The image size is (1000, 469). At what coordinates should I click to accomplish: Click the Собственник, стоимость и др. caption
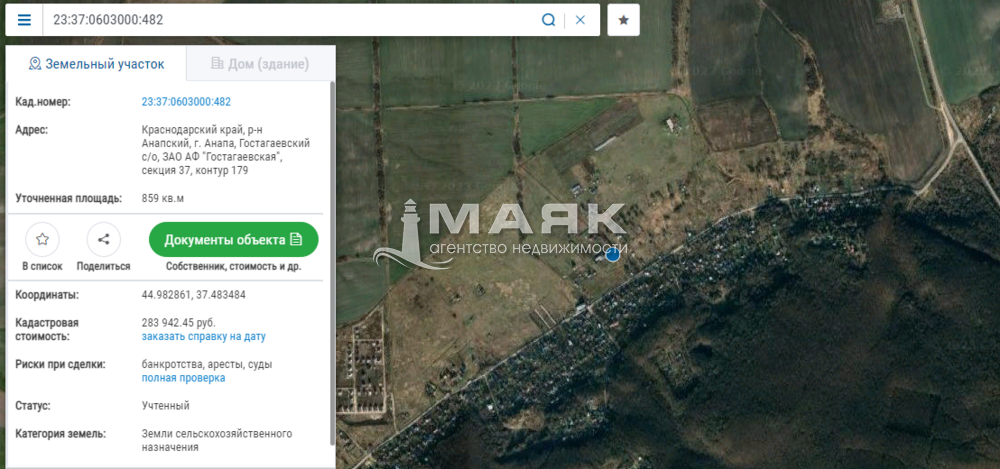[234, 267]
